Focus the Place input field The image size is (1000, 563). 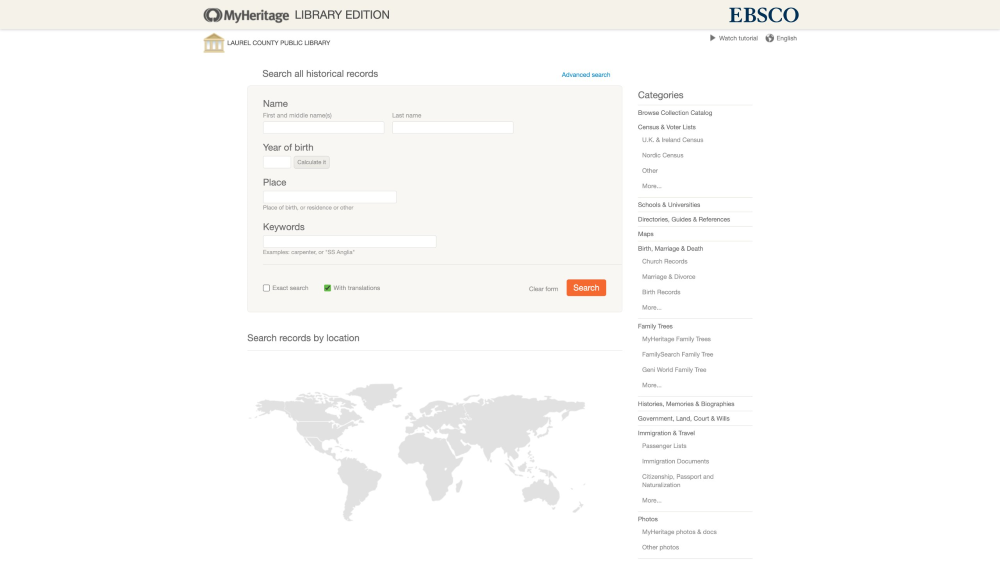[x=330, y=197]
